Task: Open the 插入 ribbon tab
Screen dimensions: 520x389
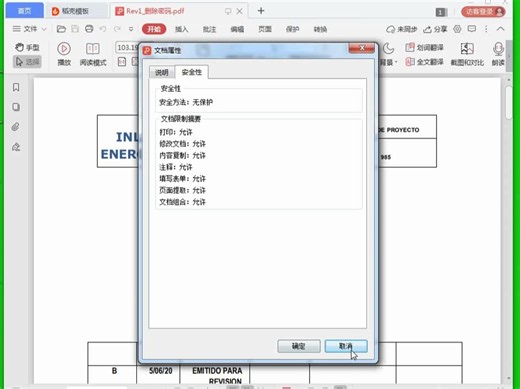Action: pos(182,29)
